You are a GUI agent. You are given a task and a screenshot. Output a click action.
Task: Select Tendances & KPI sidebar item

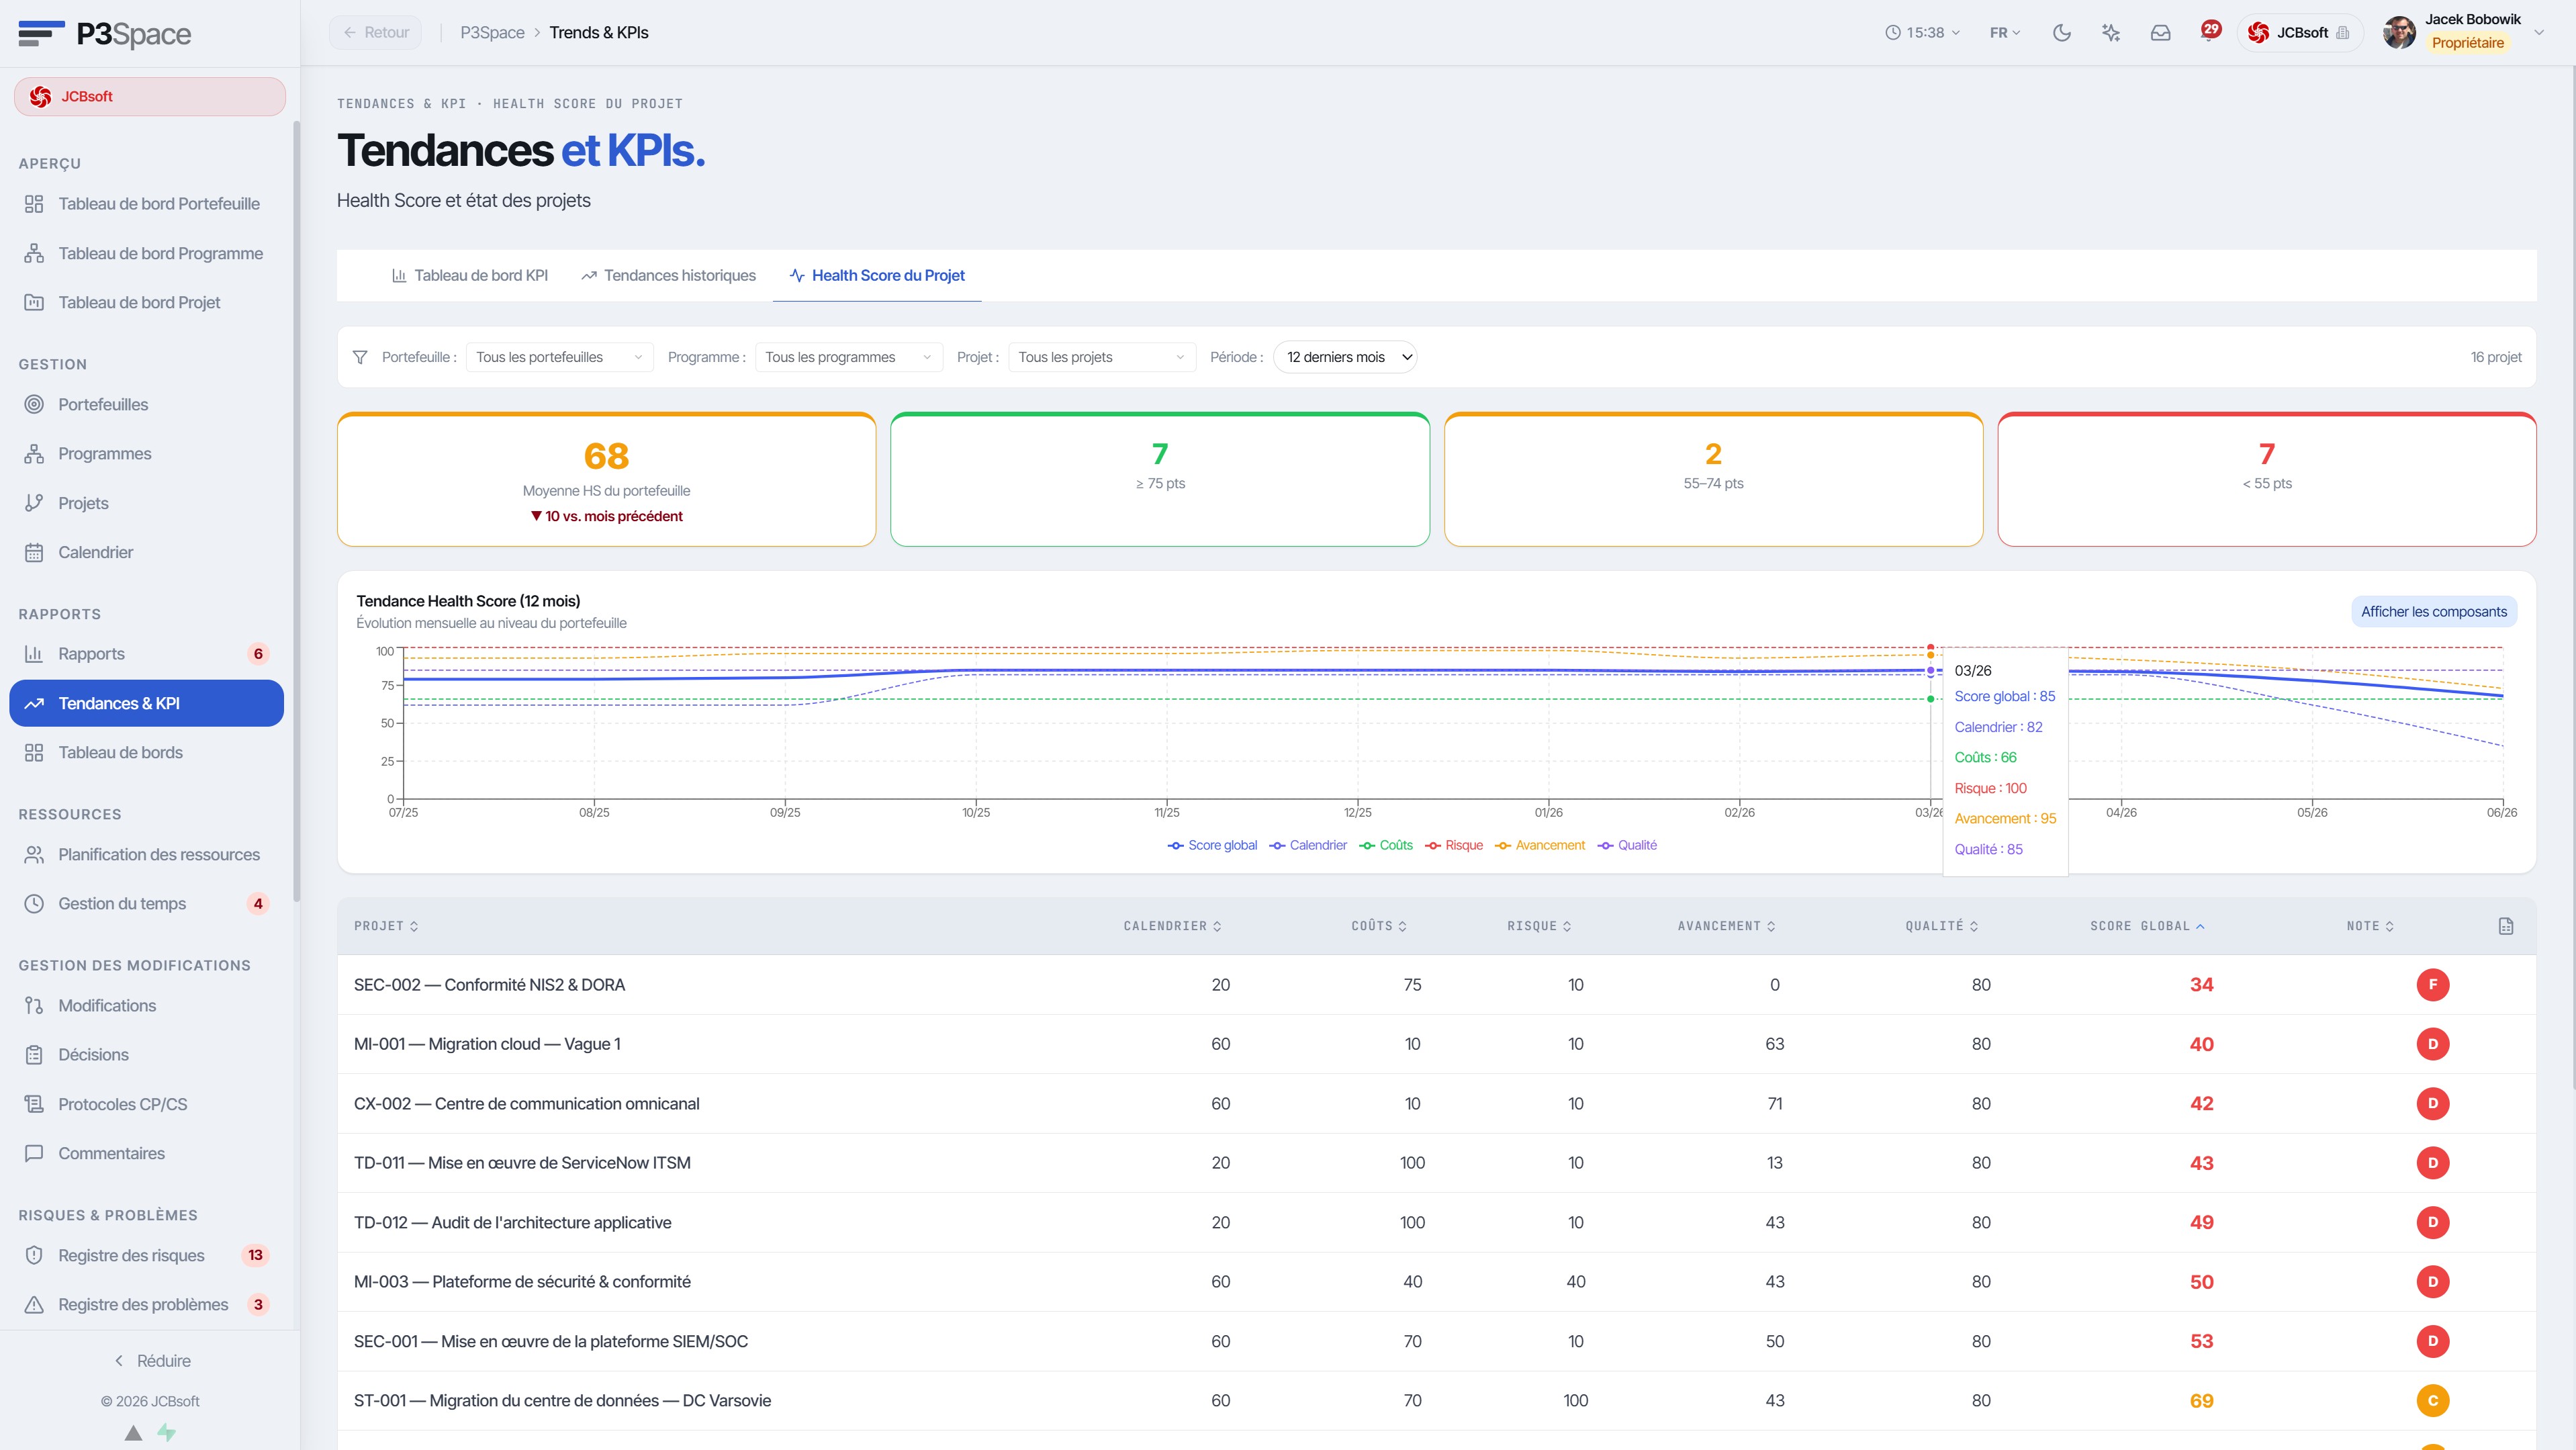pyautogui.click(x=146, y=704)
